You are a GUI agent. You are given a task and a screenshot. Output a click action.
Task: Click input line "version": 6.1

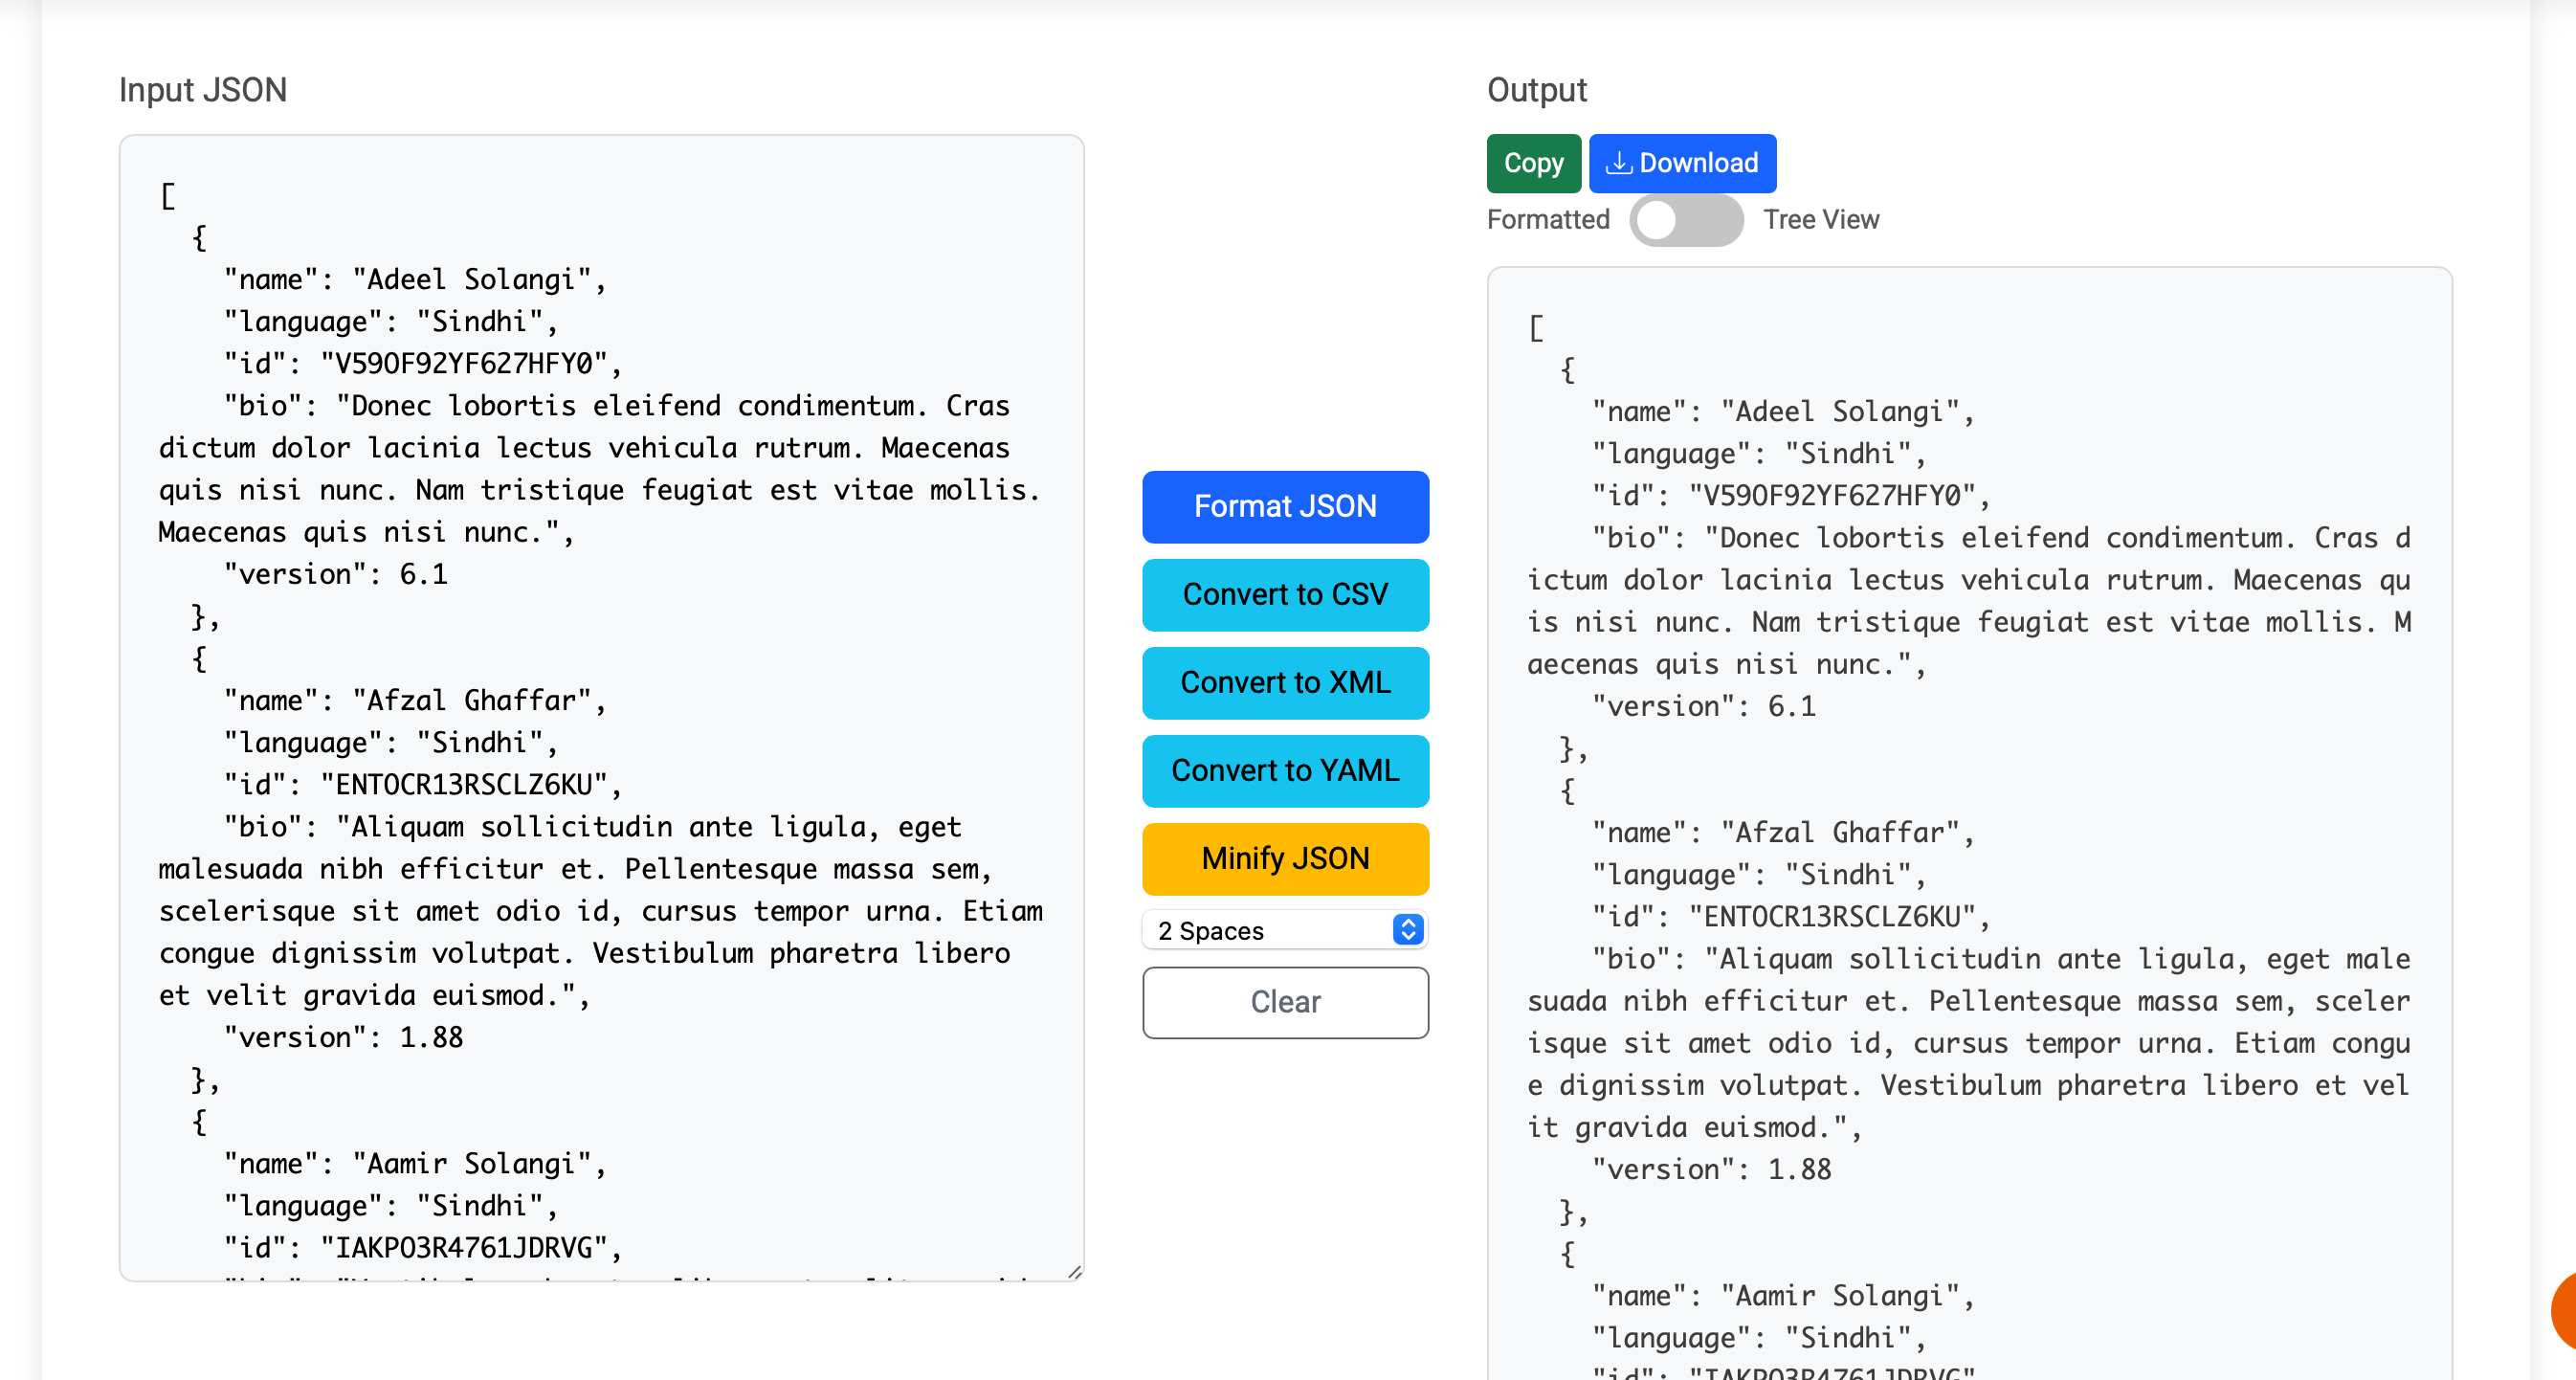coord(335,575)
